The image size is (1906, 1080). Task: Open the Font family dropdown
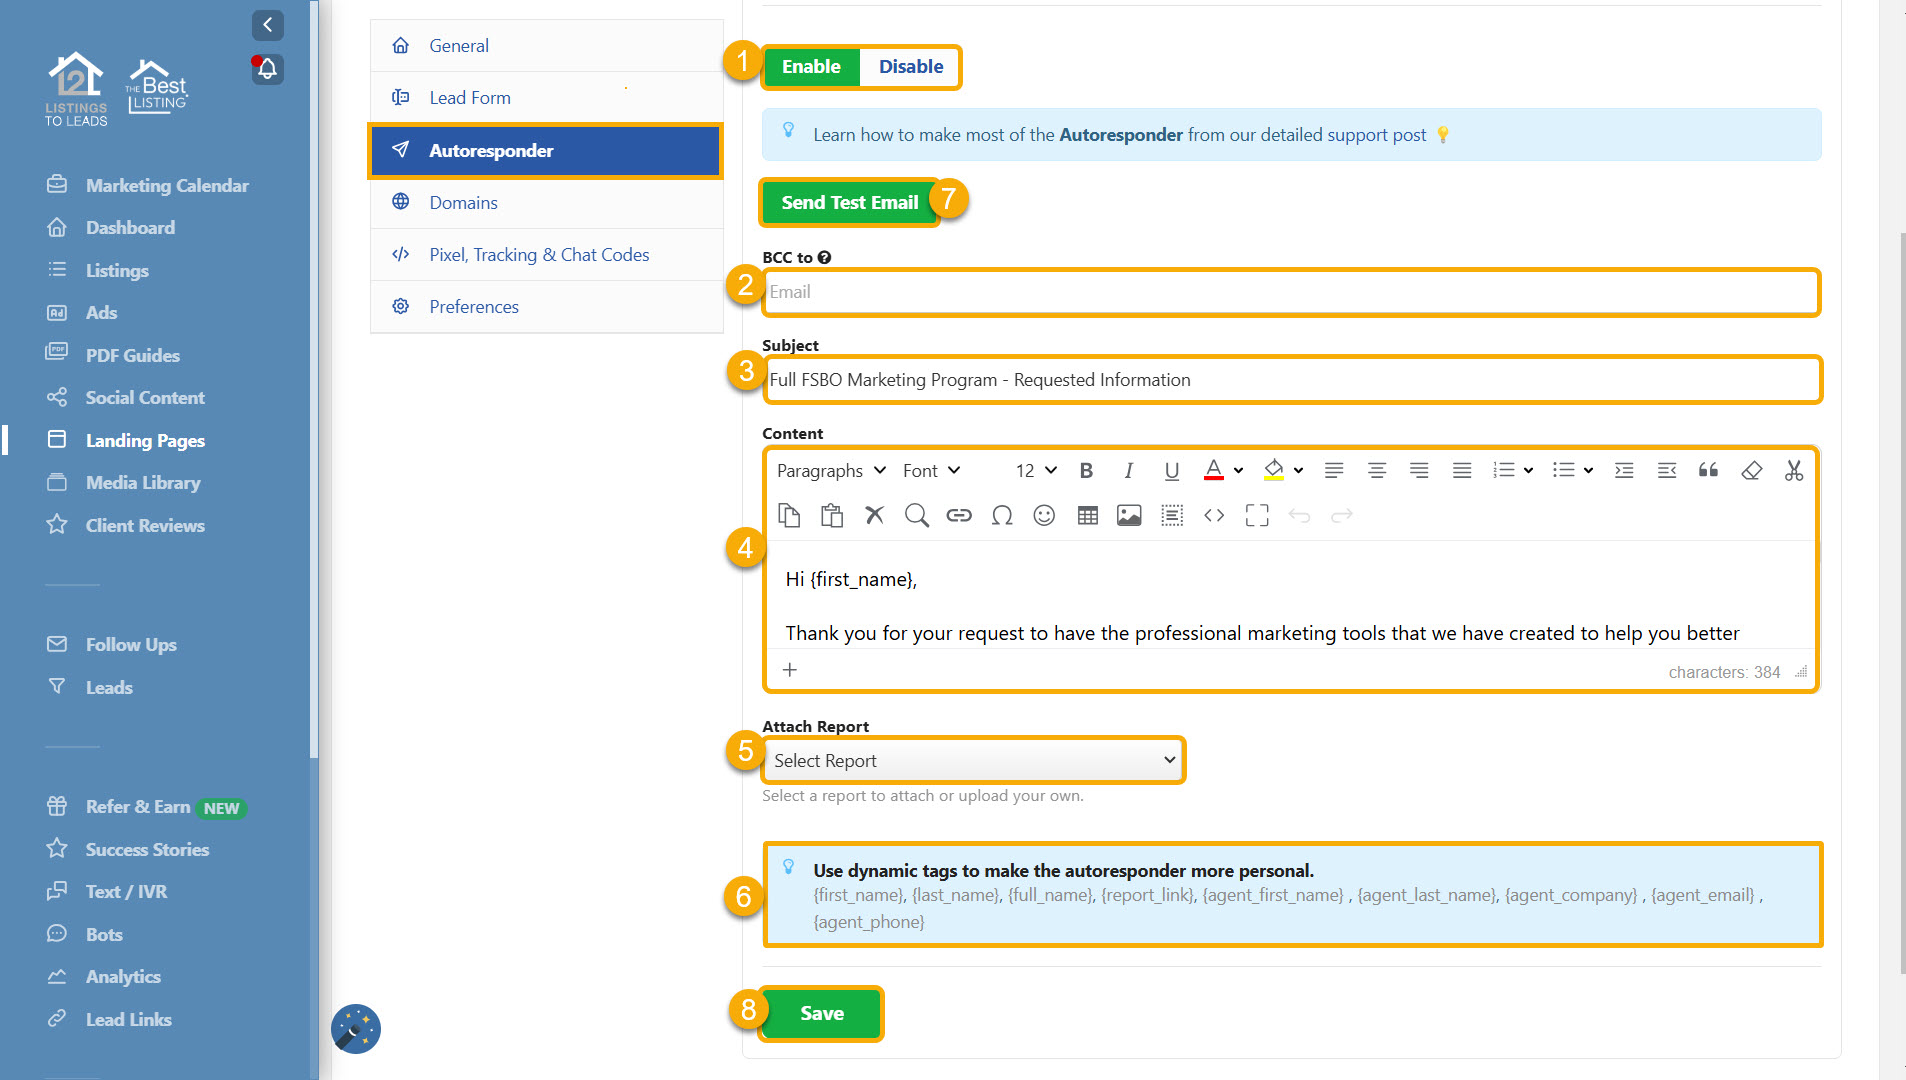pos(931,470)
